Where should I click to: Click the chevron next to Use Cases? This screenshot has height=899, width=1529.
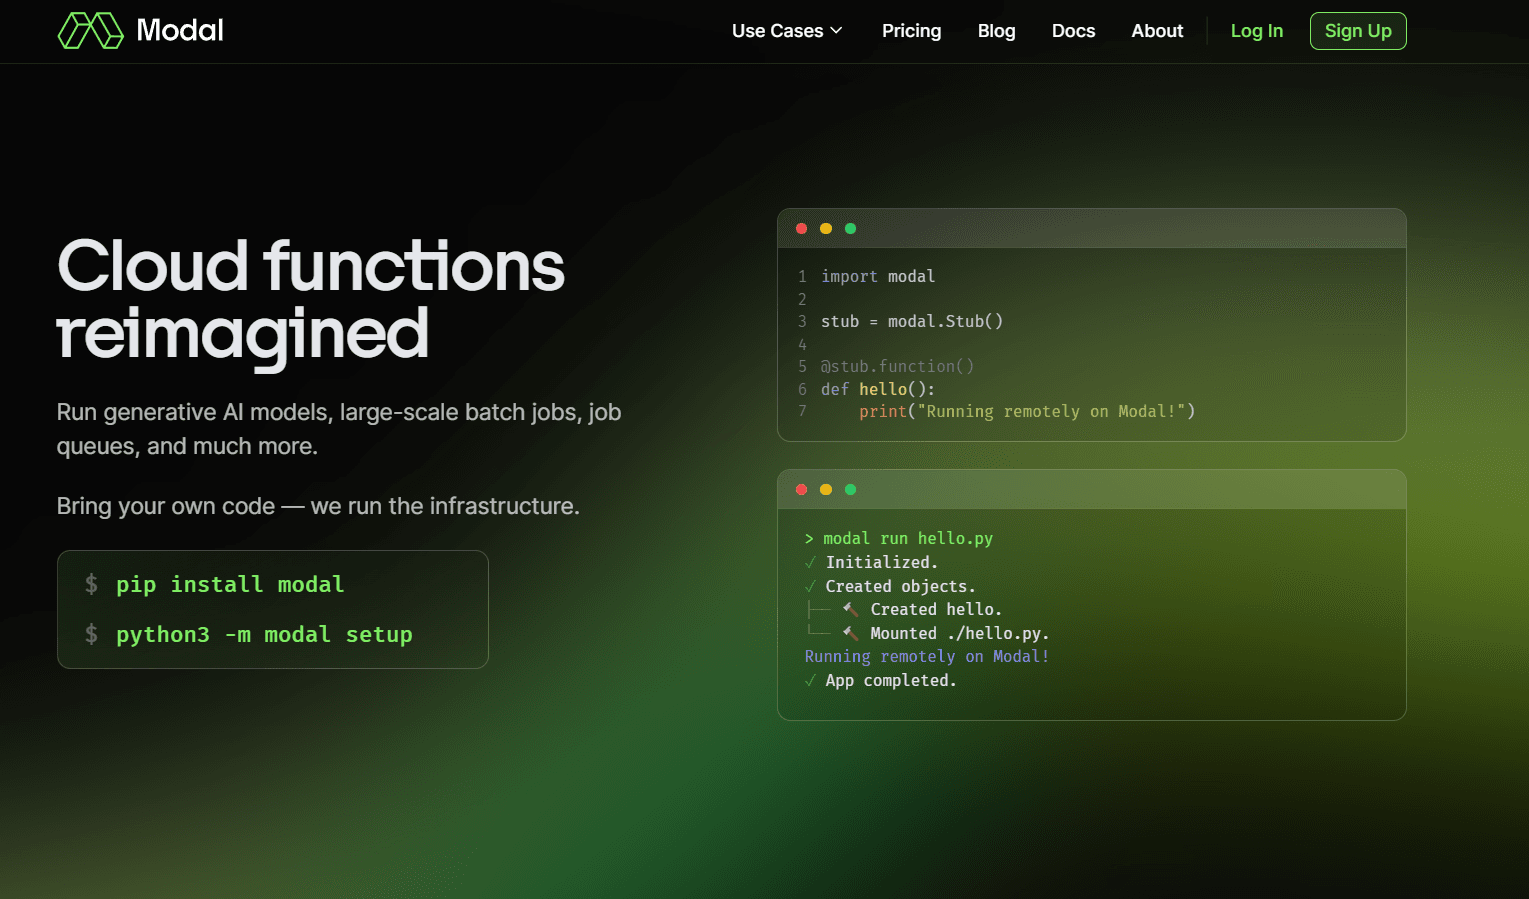(837, 31)
